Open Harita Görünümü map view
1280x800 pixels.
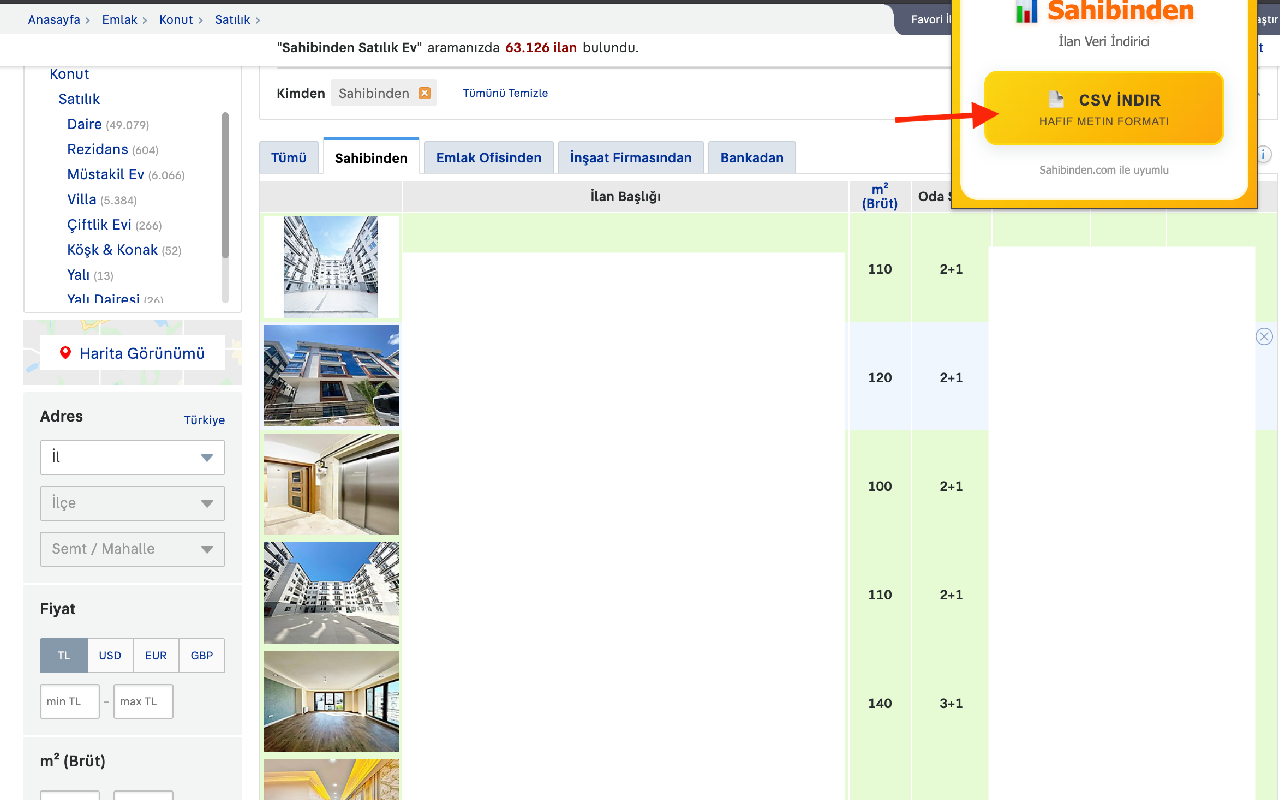[132, 353]
